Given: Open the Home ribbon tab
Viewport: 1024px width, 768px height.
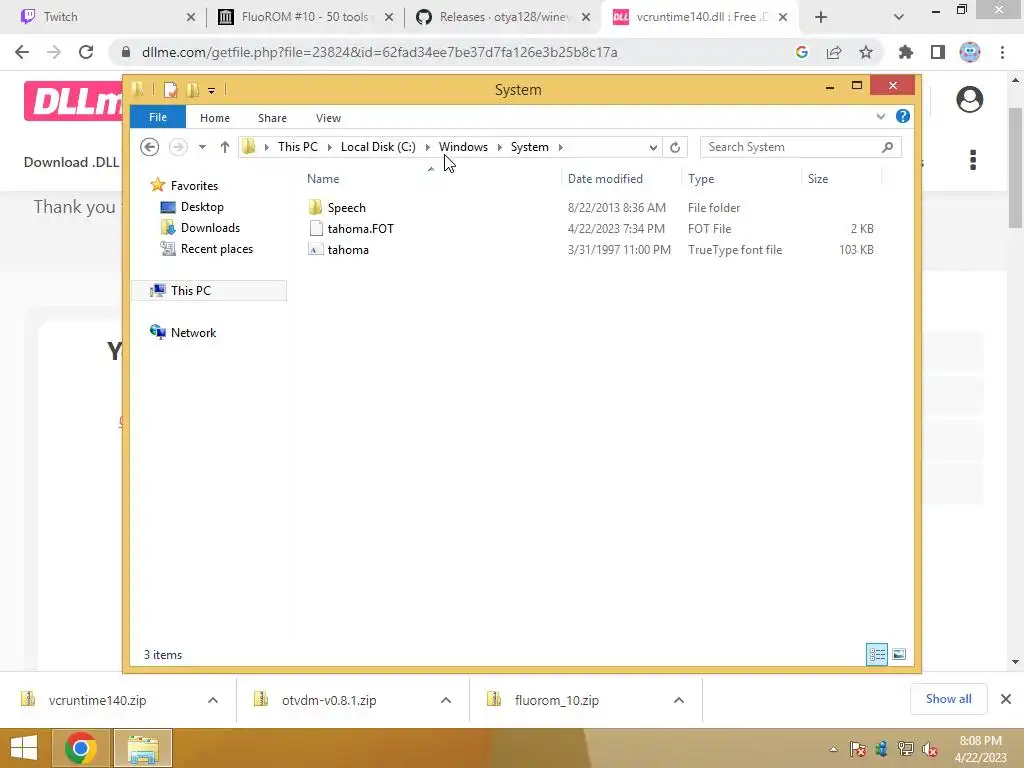Looking at the screenshot, I should pyautogui.click(x=215, y=118).
